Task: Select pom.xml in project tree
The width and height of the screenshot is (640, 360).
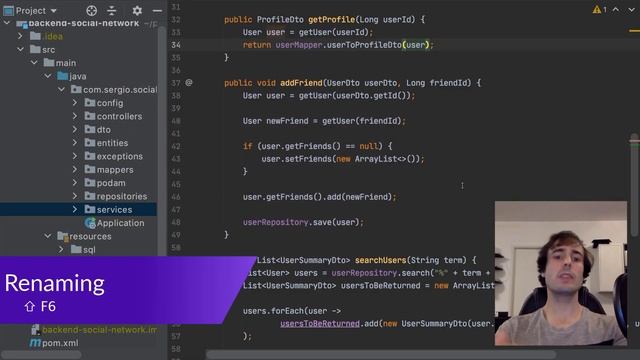Action: [60, 343]
